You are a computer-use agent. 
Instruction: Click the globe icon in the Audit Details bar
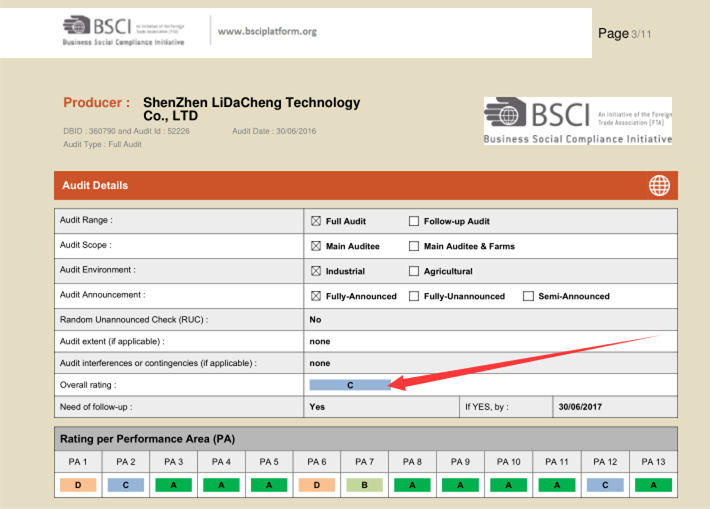coord(659,186)
